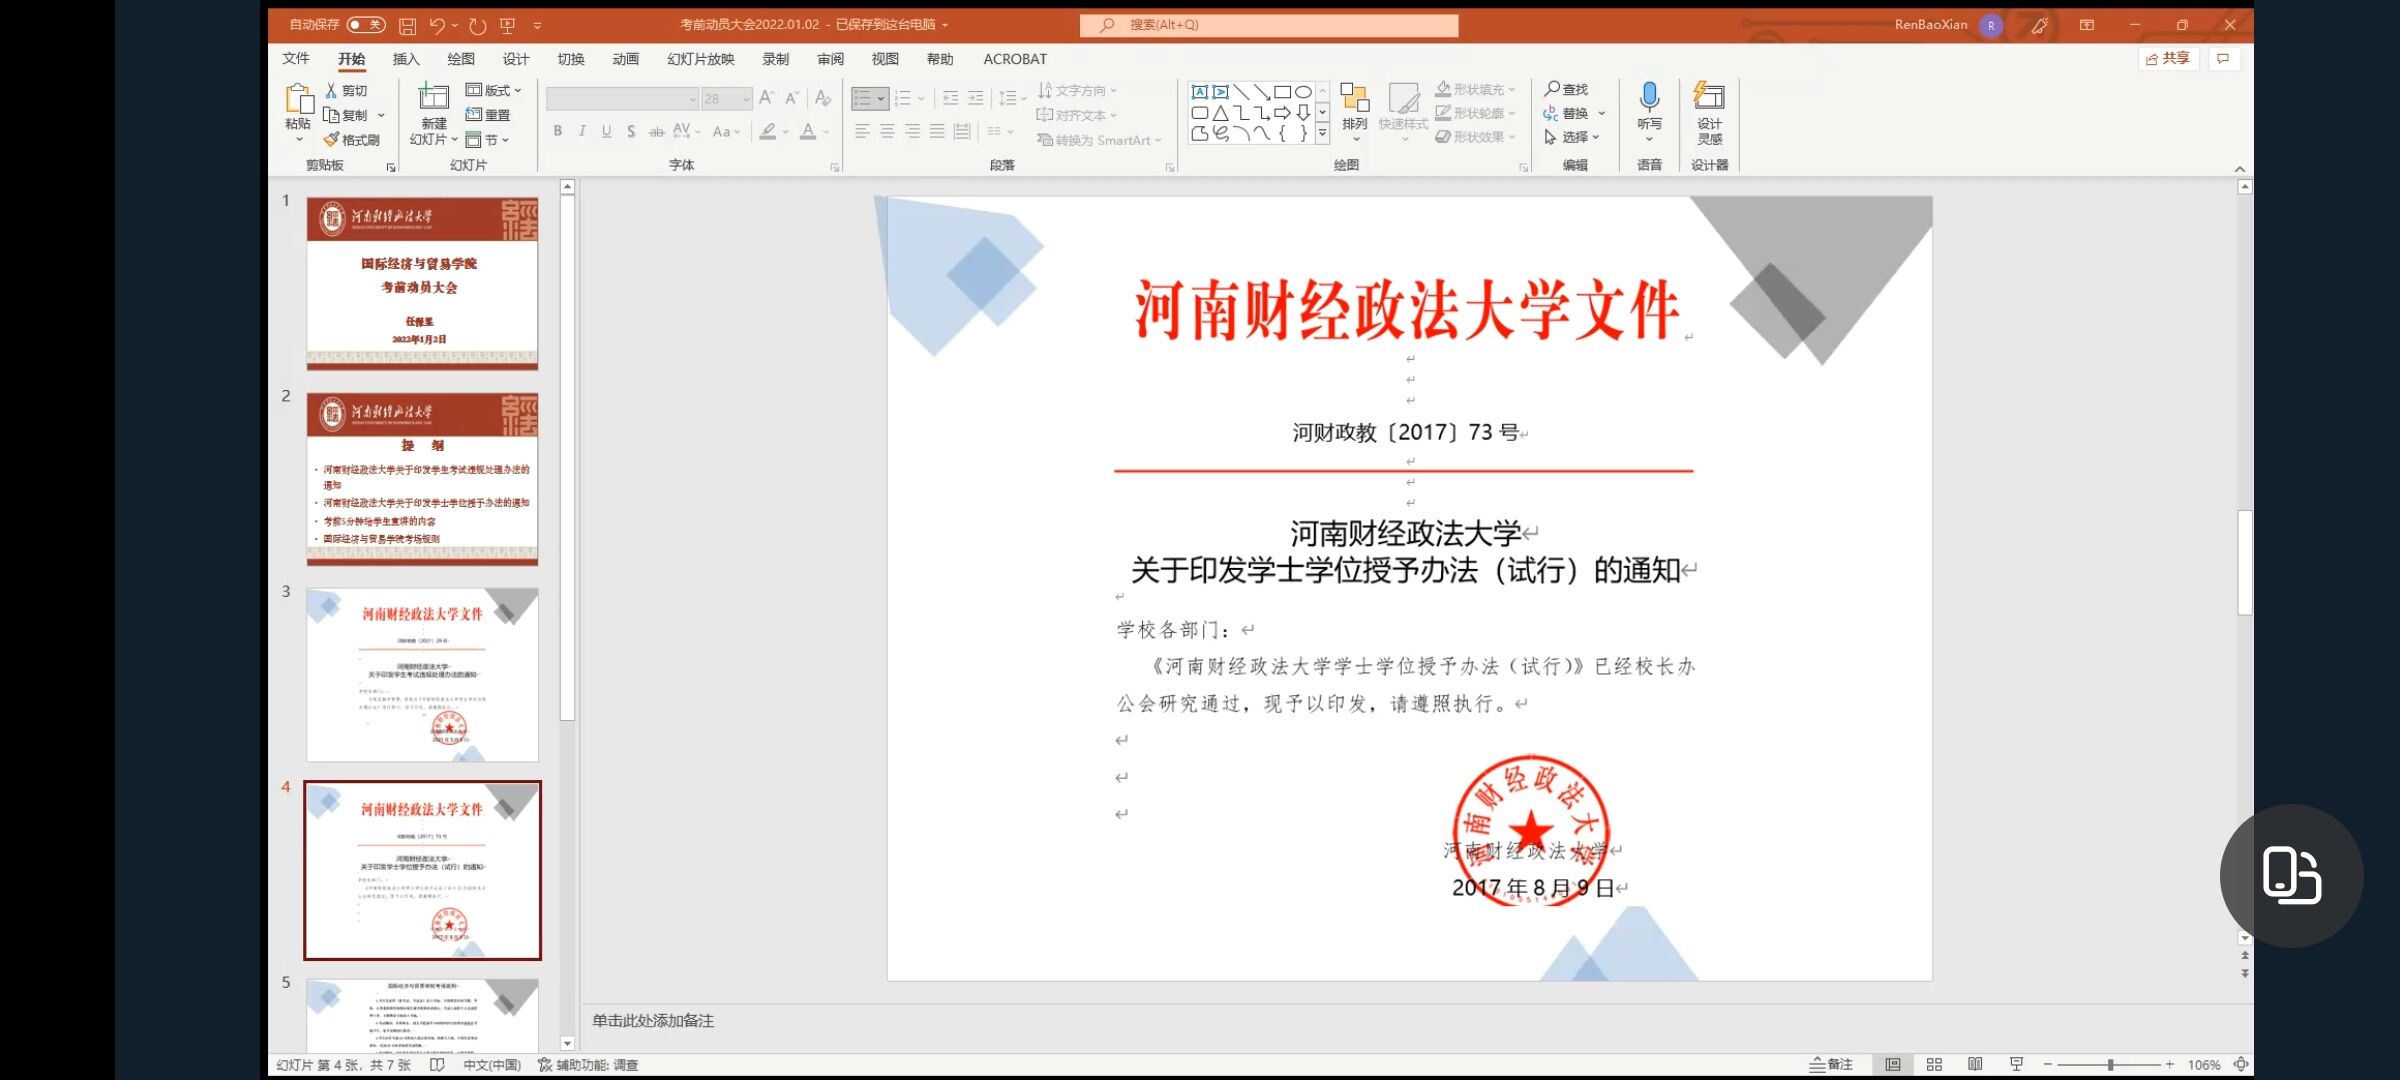
Task: Toggle the Notes (备注) pane in the status bar
Action: (x=1830, y=1064)
